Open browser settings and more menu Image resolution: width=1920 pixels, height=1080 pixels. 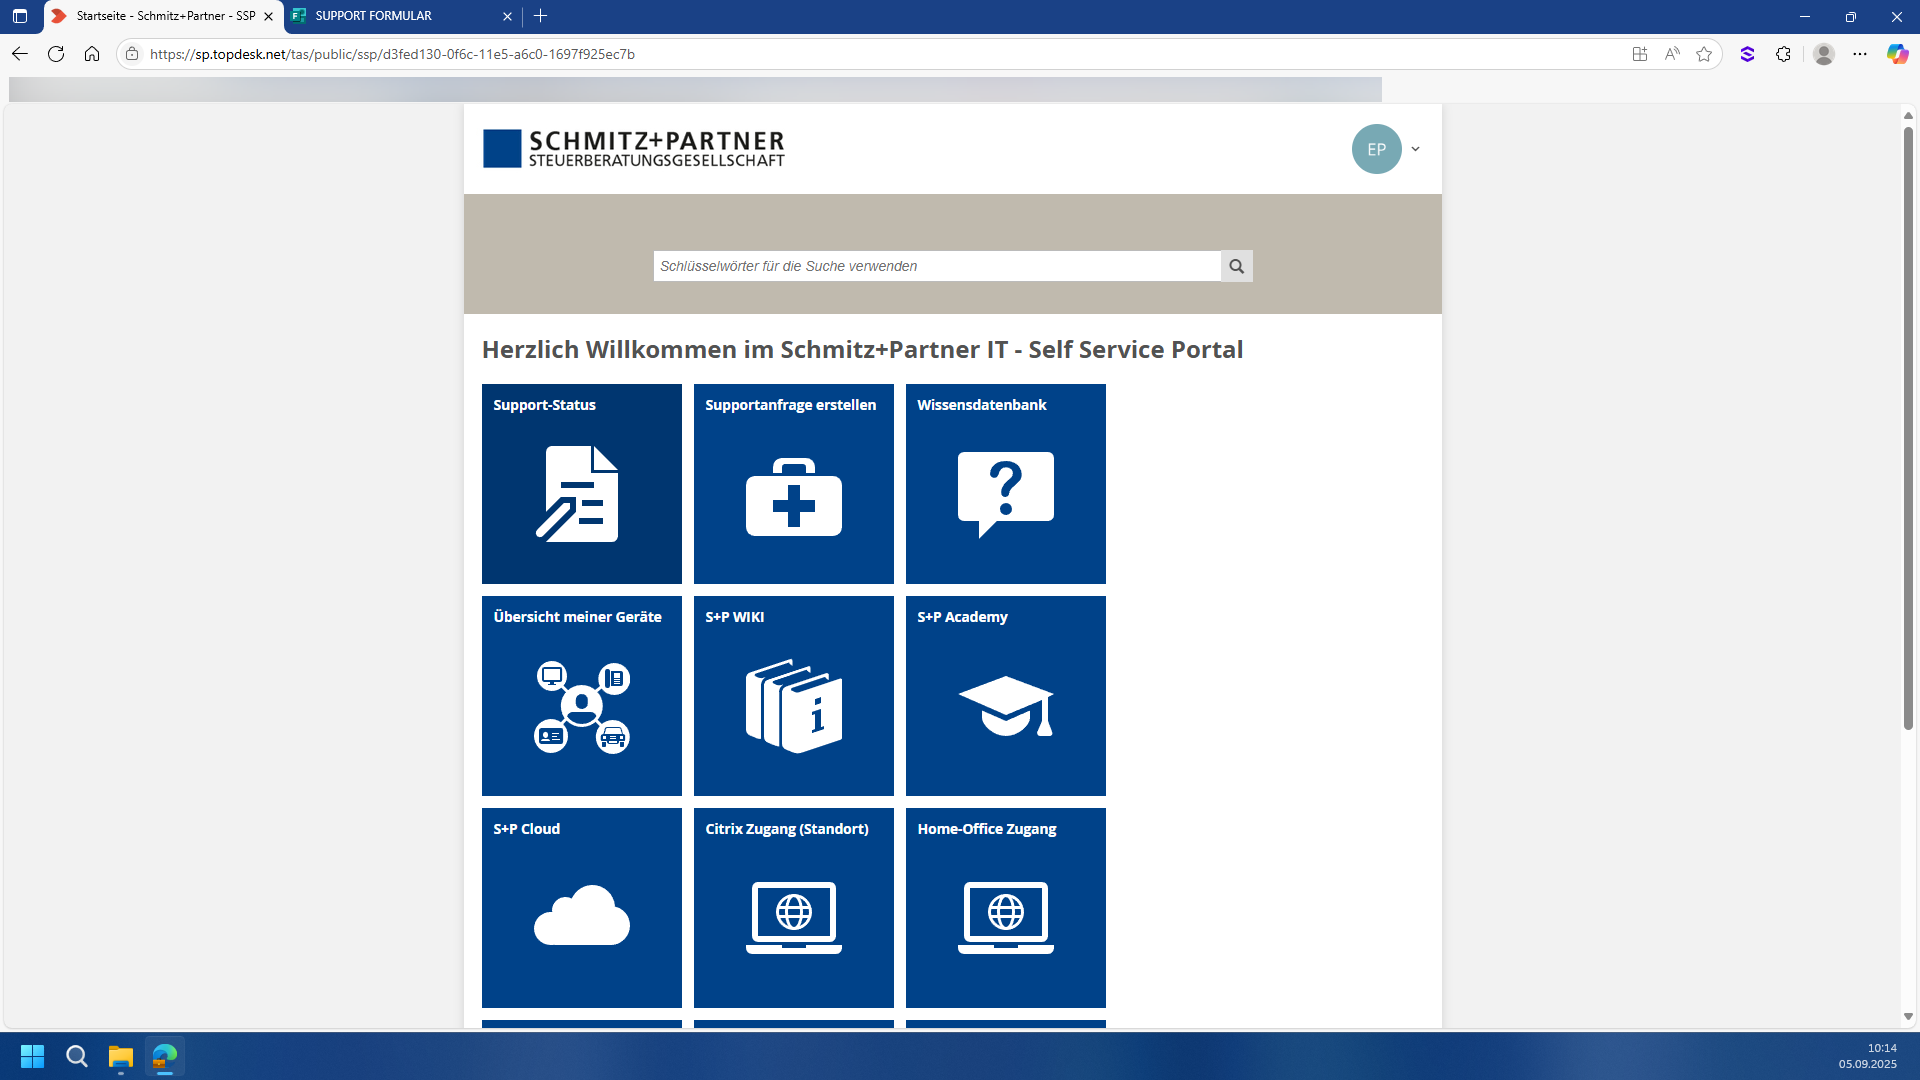click(x=1859, y=54)
